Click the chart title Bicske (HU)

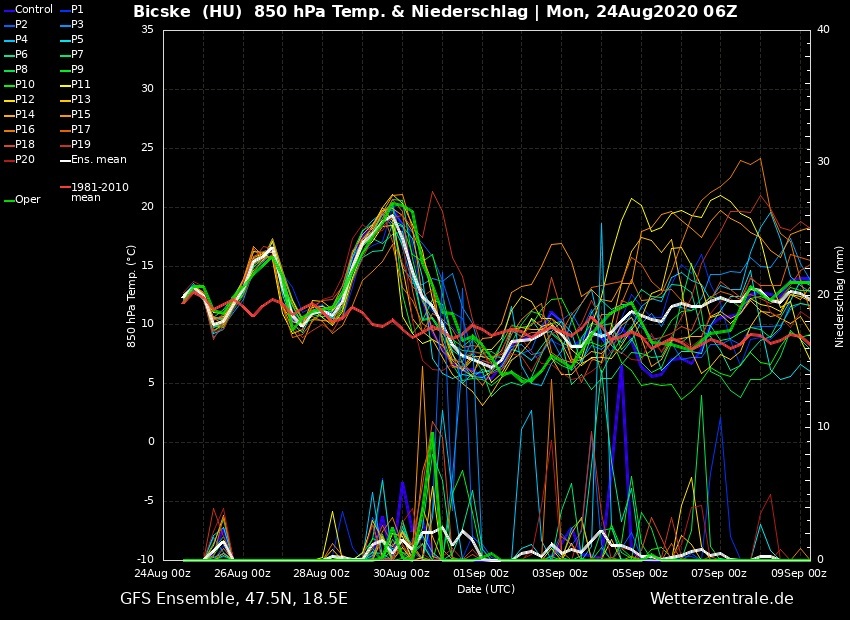coord(189,12)
